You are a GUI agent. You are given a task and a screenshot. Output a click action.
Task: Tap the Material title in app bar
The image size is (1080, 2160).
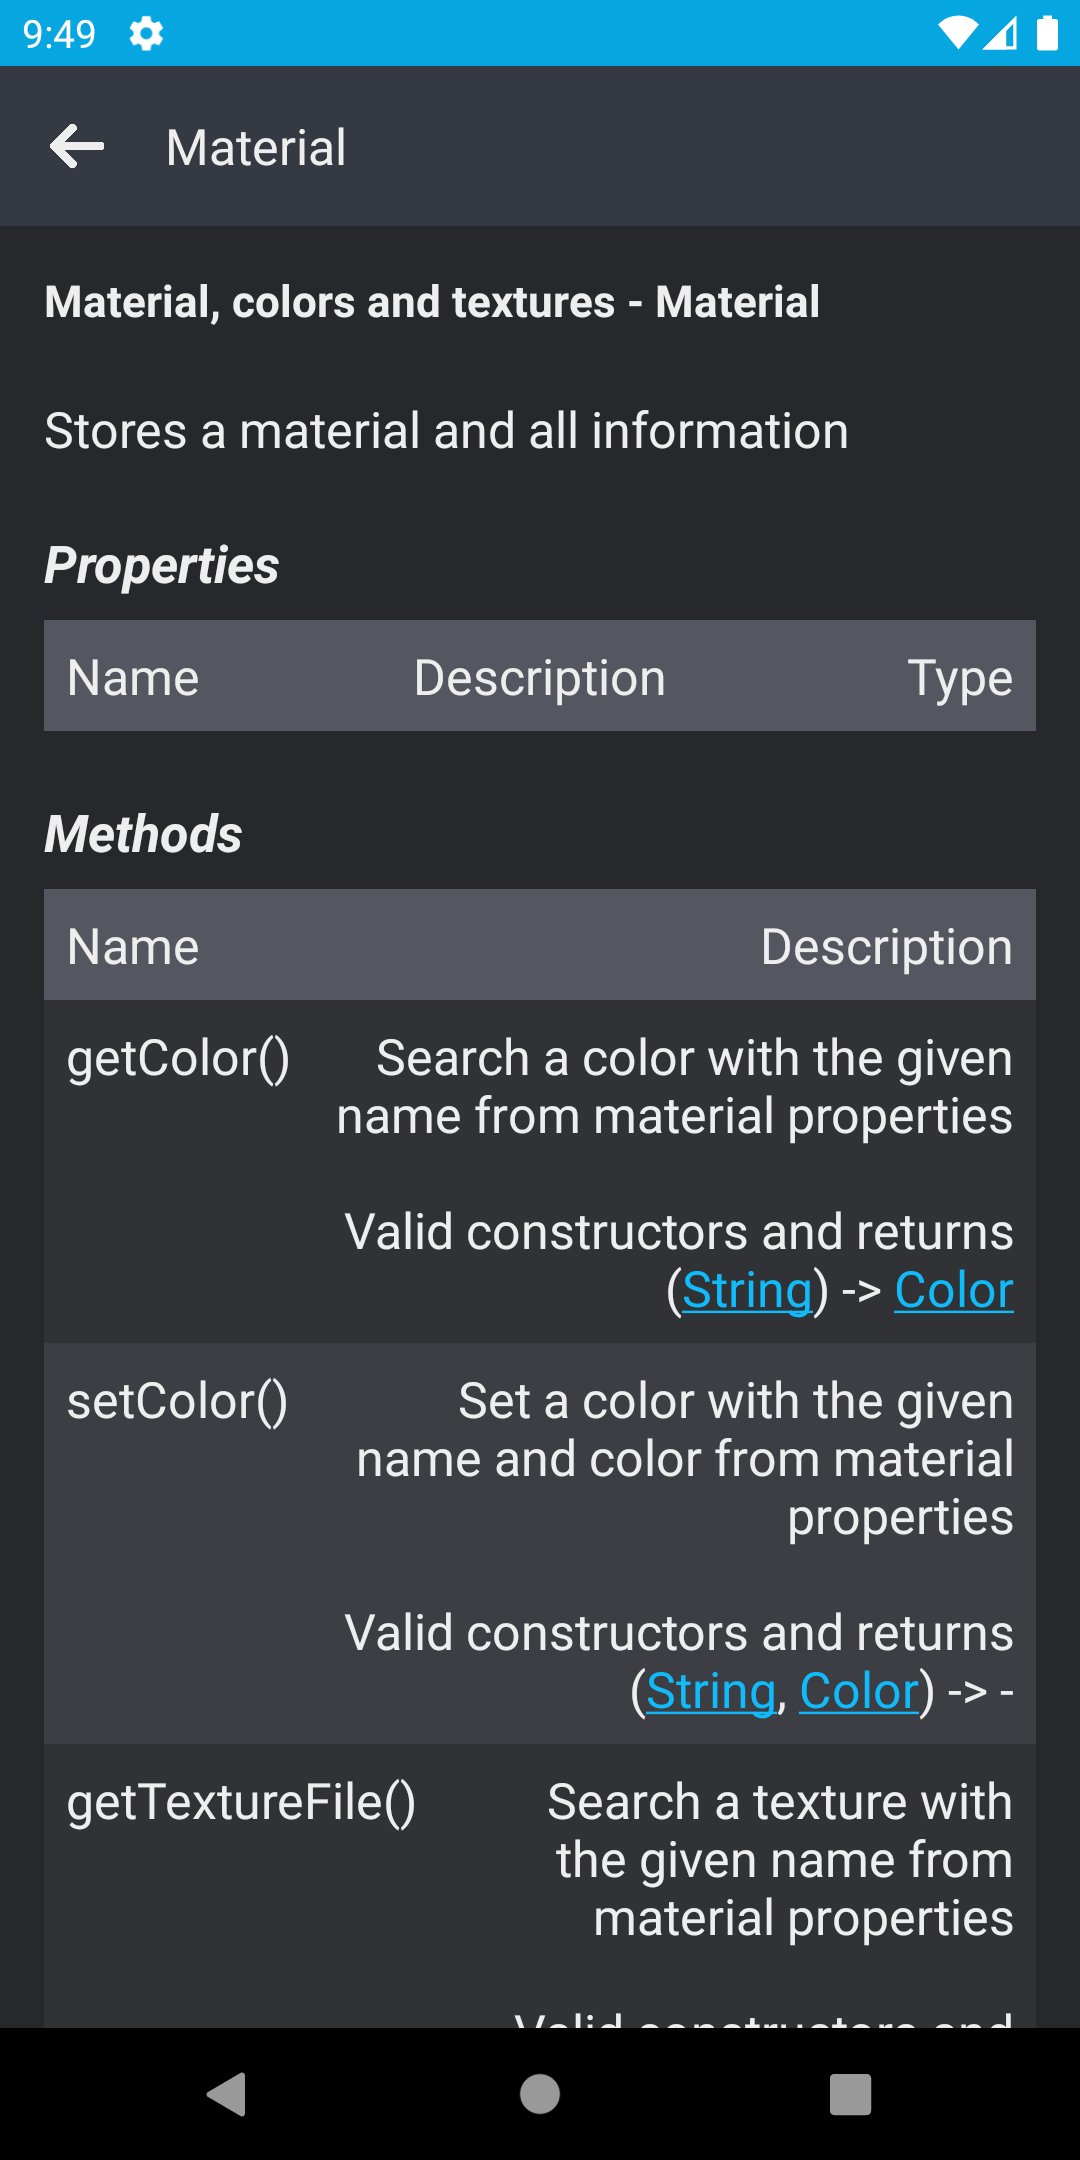tap(256, 148)
